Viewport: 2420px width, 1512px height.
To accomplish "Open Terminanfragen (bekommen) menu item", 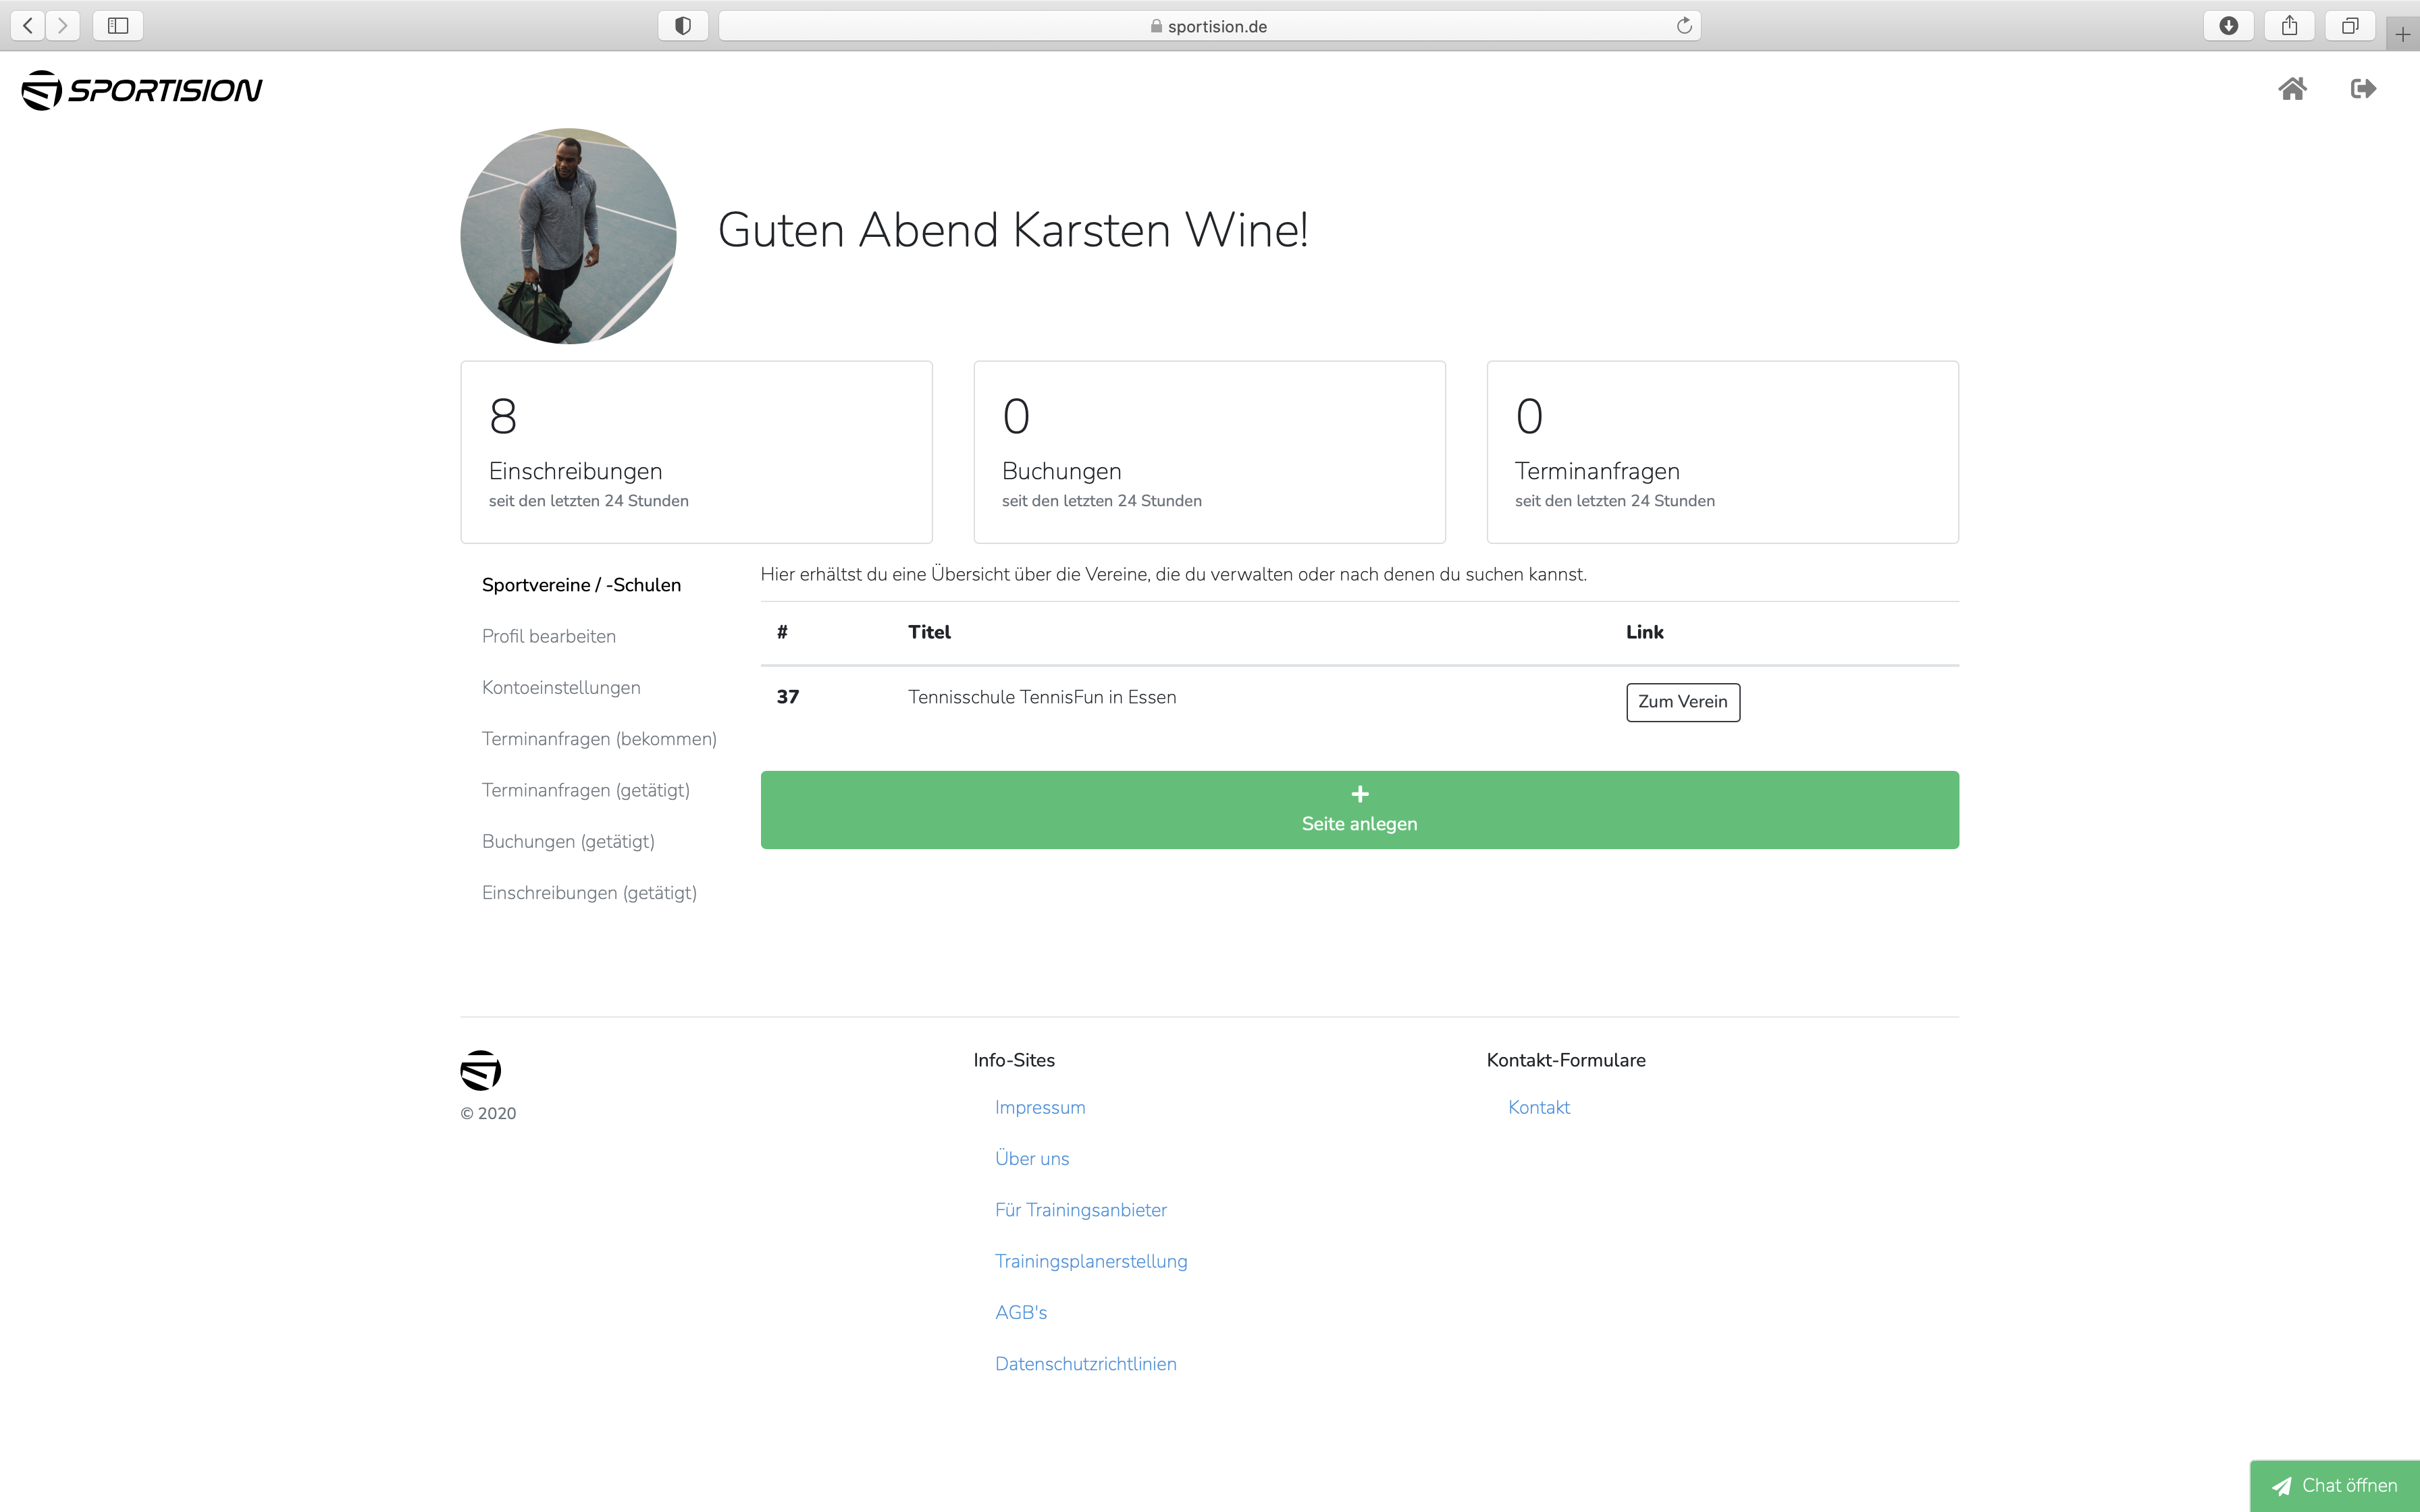I will pyautogui.click(x=599, y=739).
